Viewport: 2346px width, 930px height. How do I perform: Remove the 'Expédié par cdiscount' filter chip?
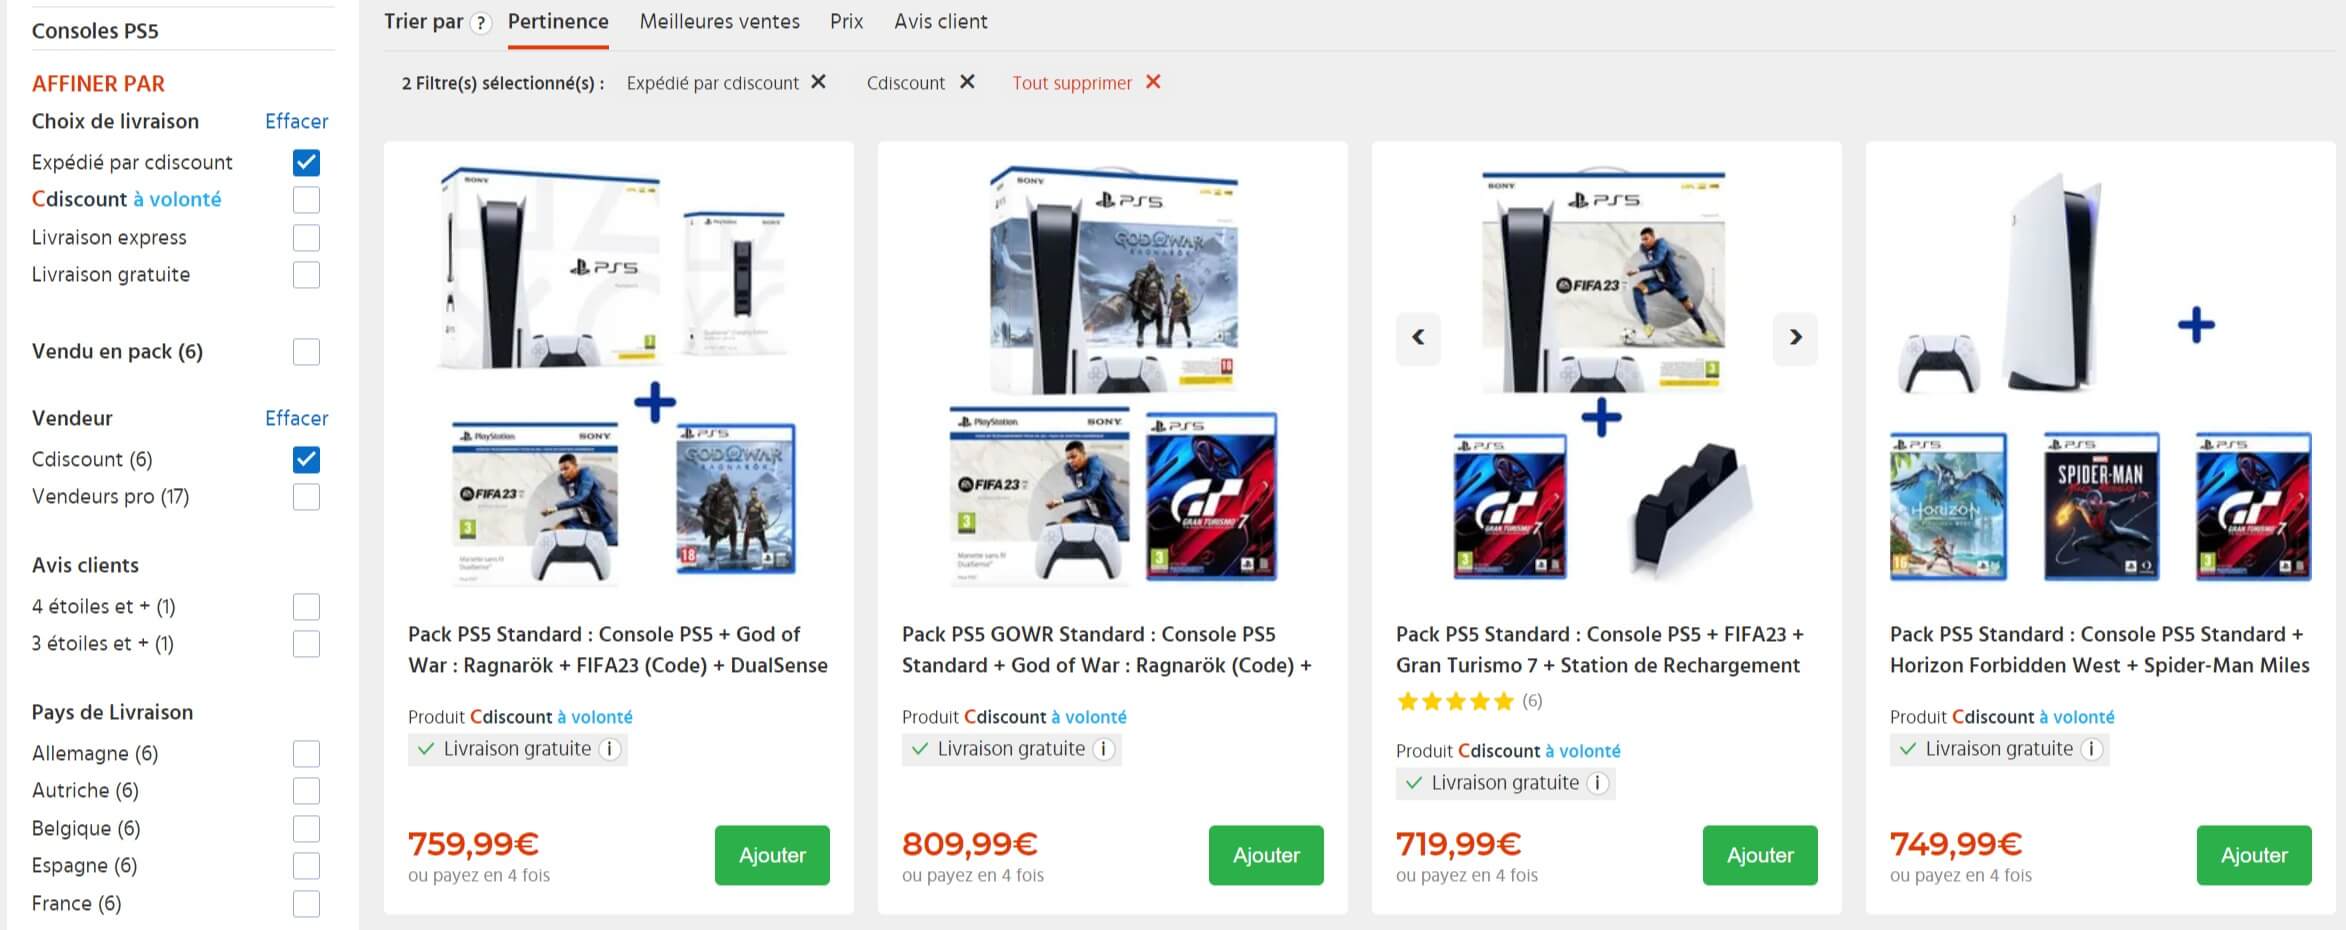(x=818, y=82)
